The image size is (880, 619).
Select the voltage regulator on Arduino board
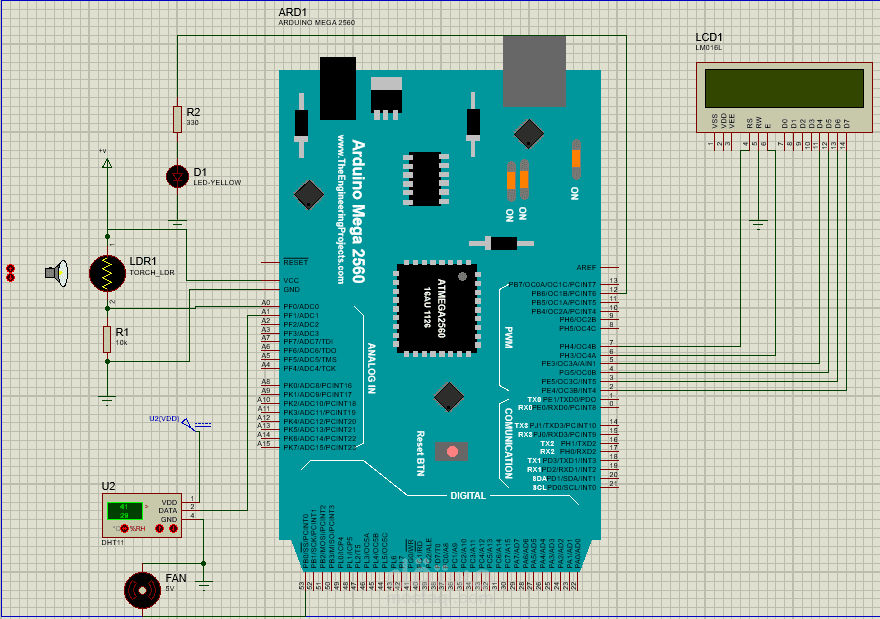coord(386,98)
